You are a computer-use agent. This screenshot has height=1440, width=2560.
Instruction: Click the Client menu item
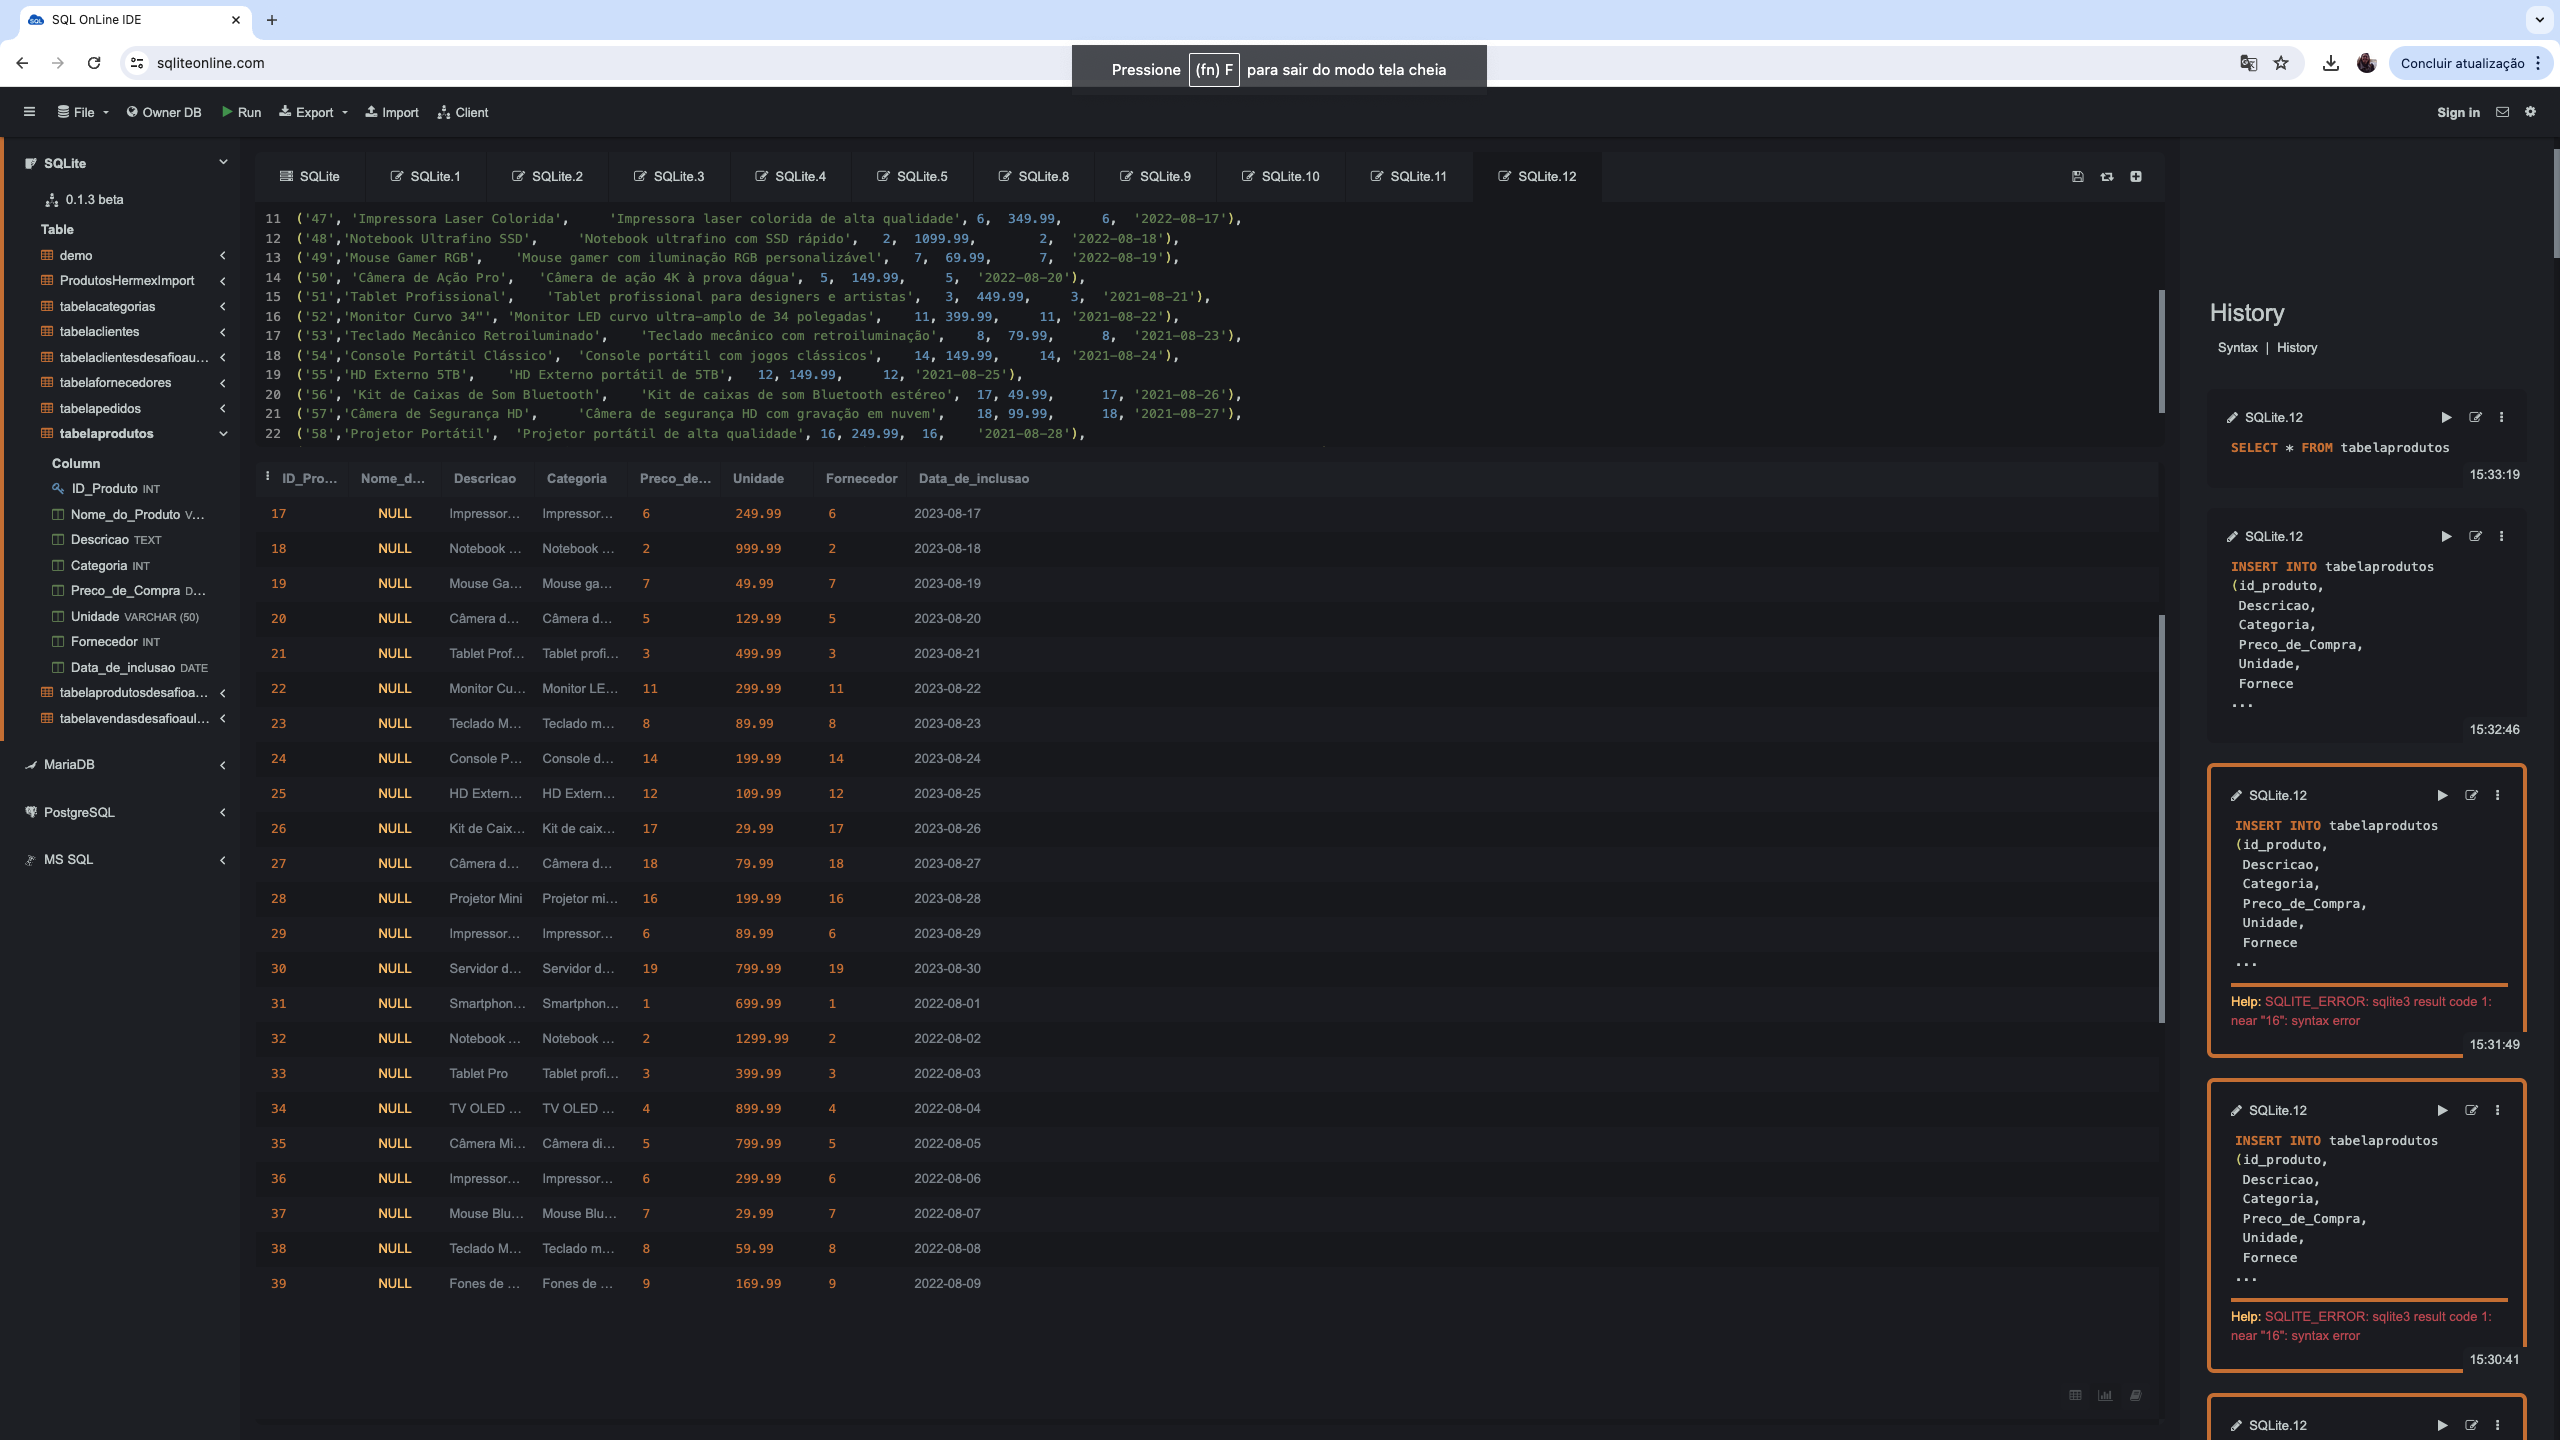[464, 113]
